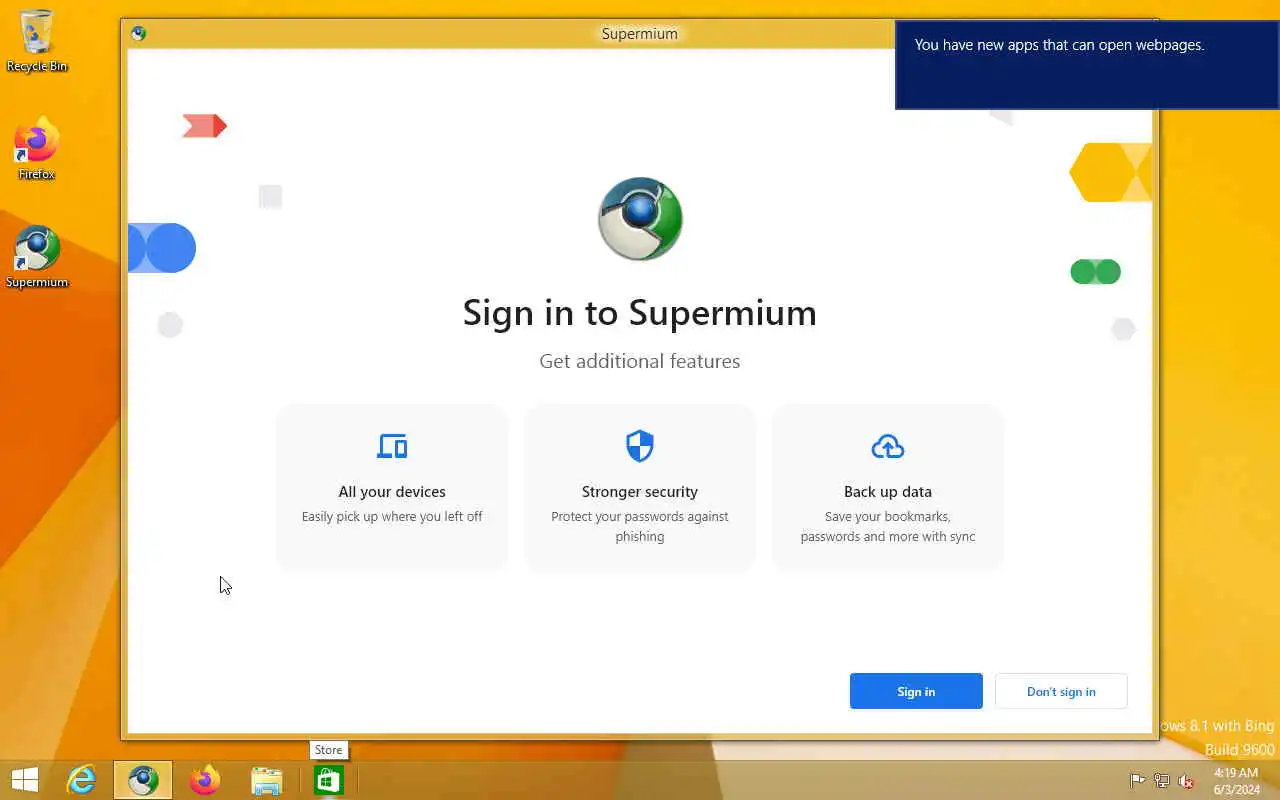Viewport: 1280px width, 800px height.
Task: Click the 'Back up data' card title
Action: [888, 492]
